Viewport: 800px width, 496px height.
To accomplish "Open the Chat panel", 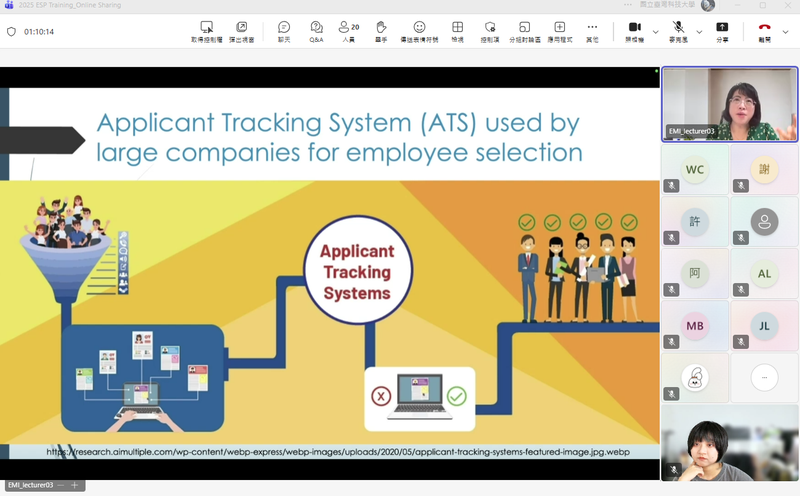I will pos(284,31).
